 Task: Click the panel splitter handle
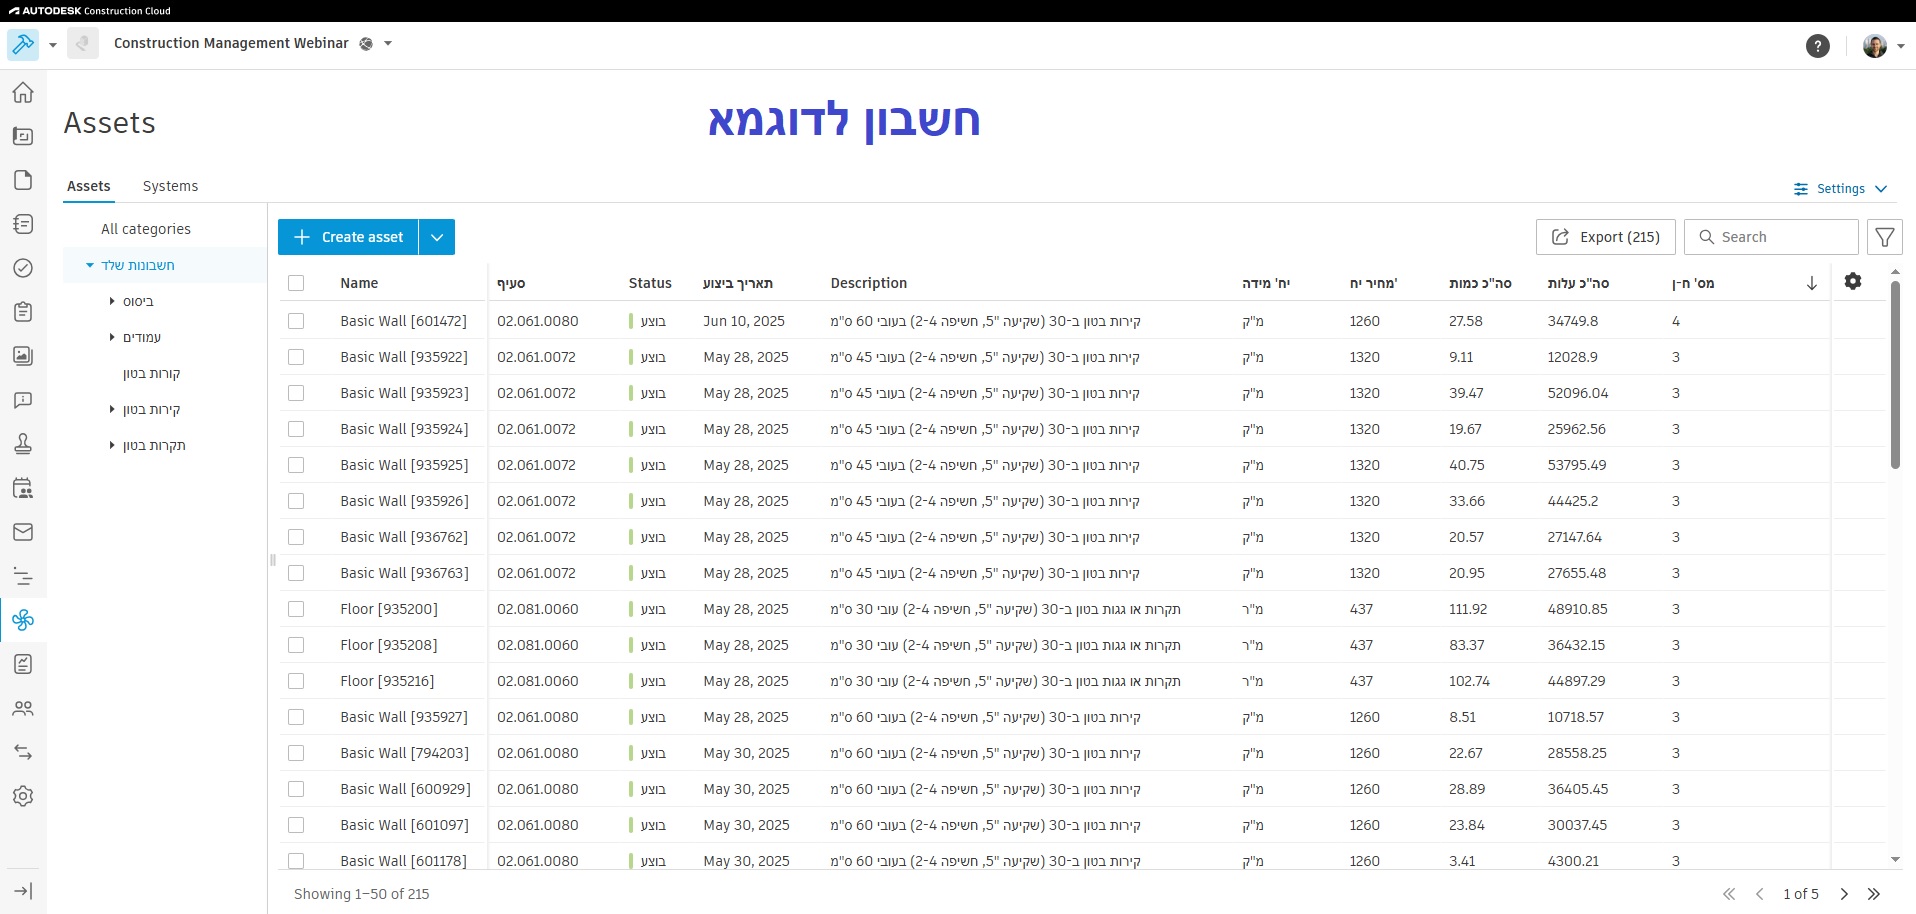pos(272,560)
